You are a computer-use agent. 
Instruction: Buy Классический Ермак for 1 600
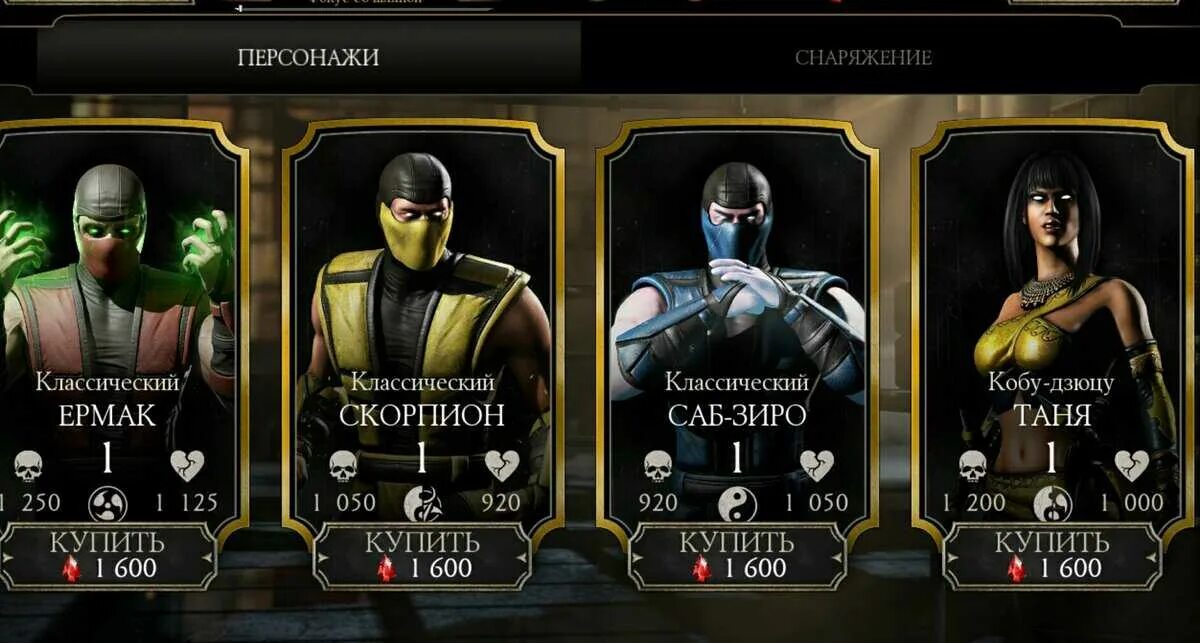pyautogui.click(x=109, y=556)
